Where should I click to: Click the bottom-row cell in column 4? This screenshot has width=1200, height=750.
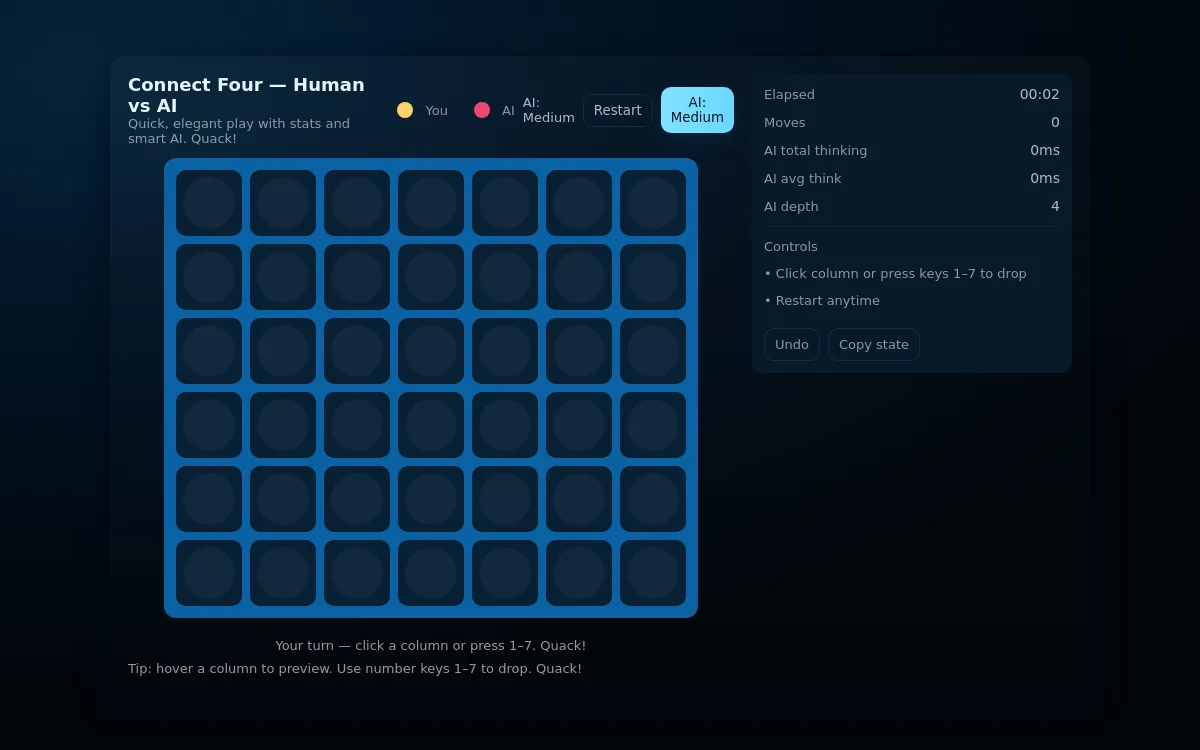tap(431, 573)
